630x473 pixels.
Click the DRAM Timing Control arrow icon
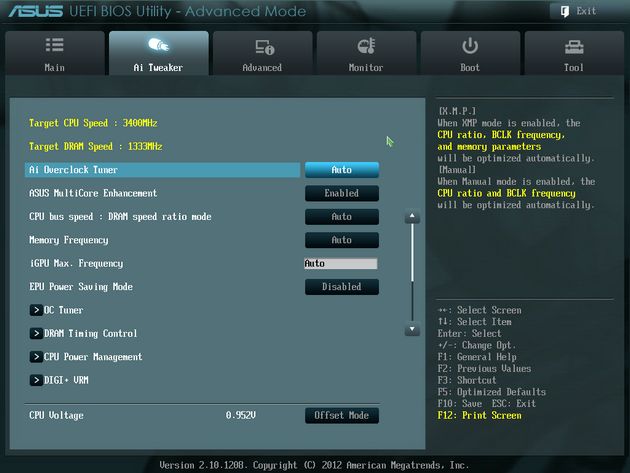[36, 333]
